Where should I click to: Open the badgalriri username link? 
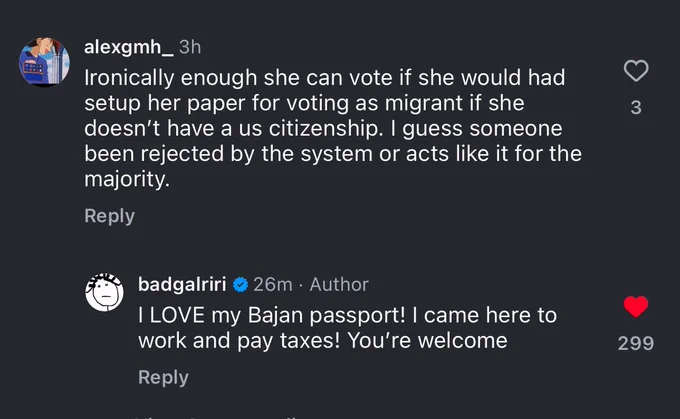point(182,285)
